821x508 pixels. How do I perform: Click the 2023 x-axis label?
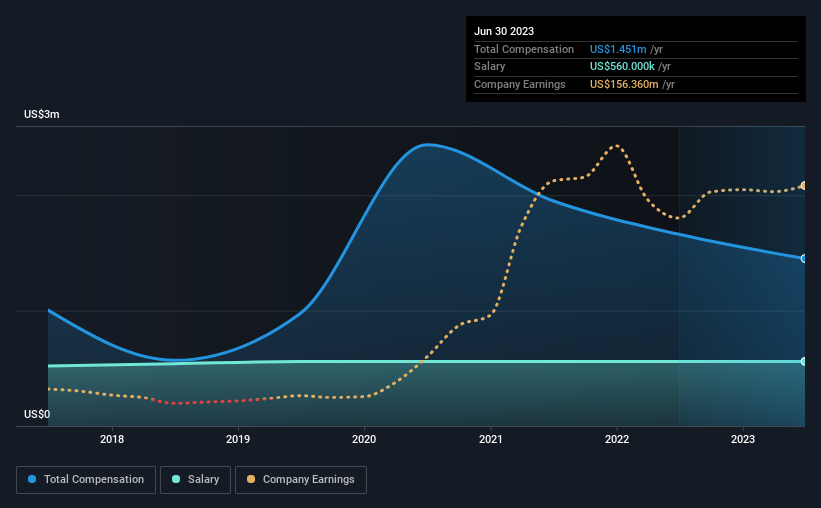coord(743,439)
